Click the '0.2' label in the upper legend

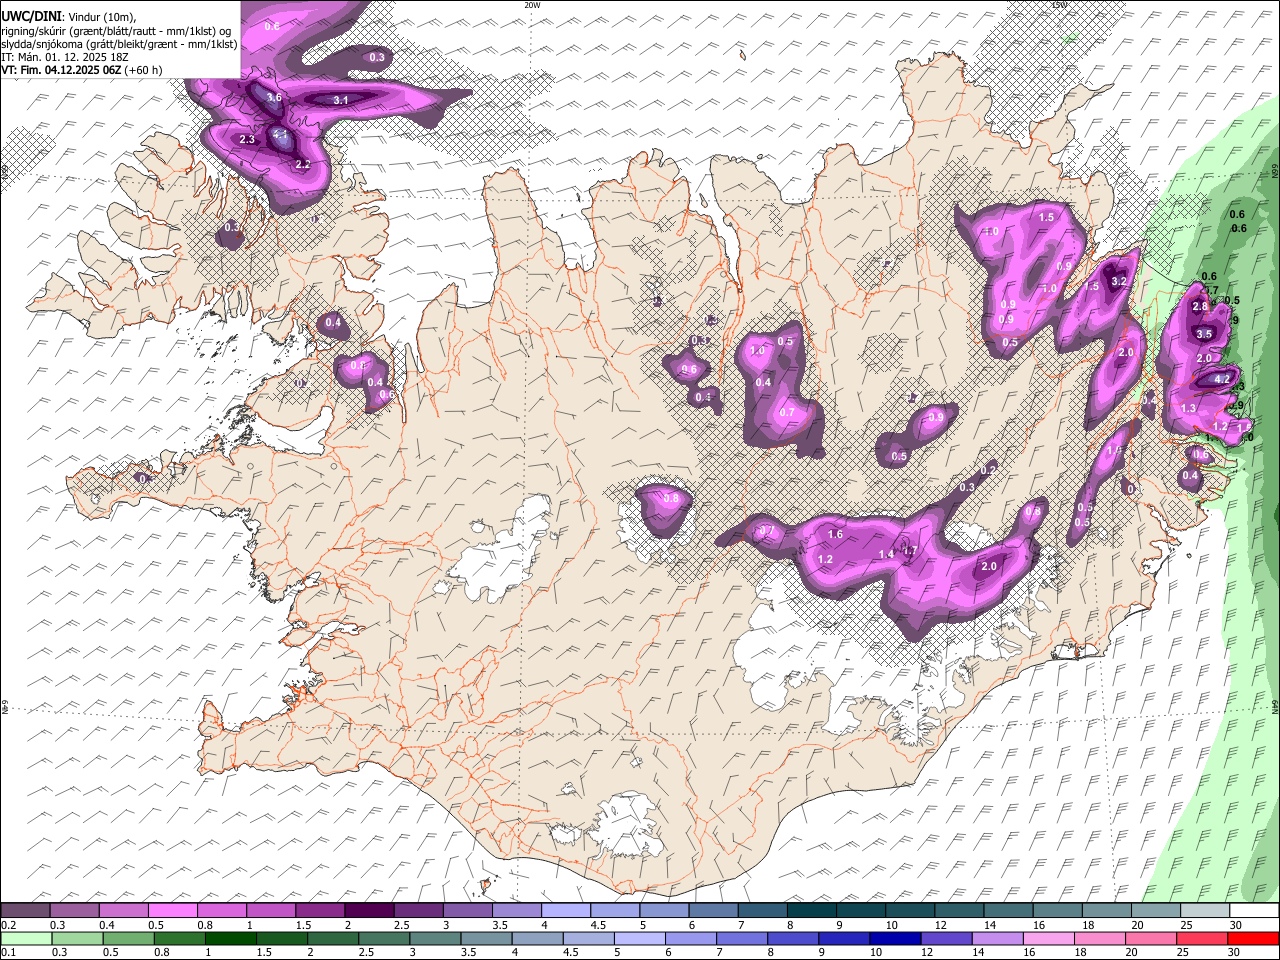click(8, 925)
